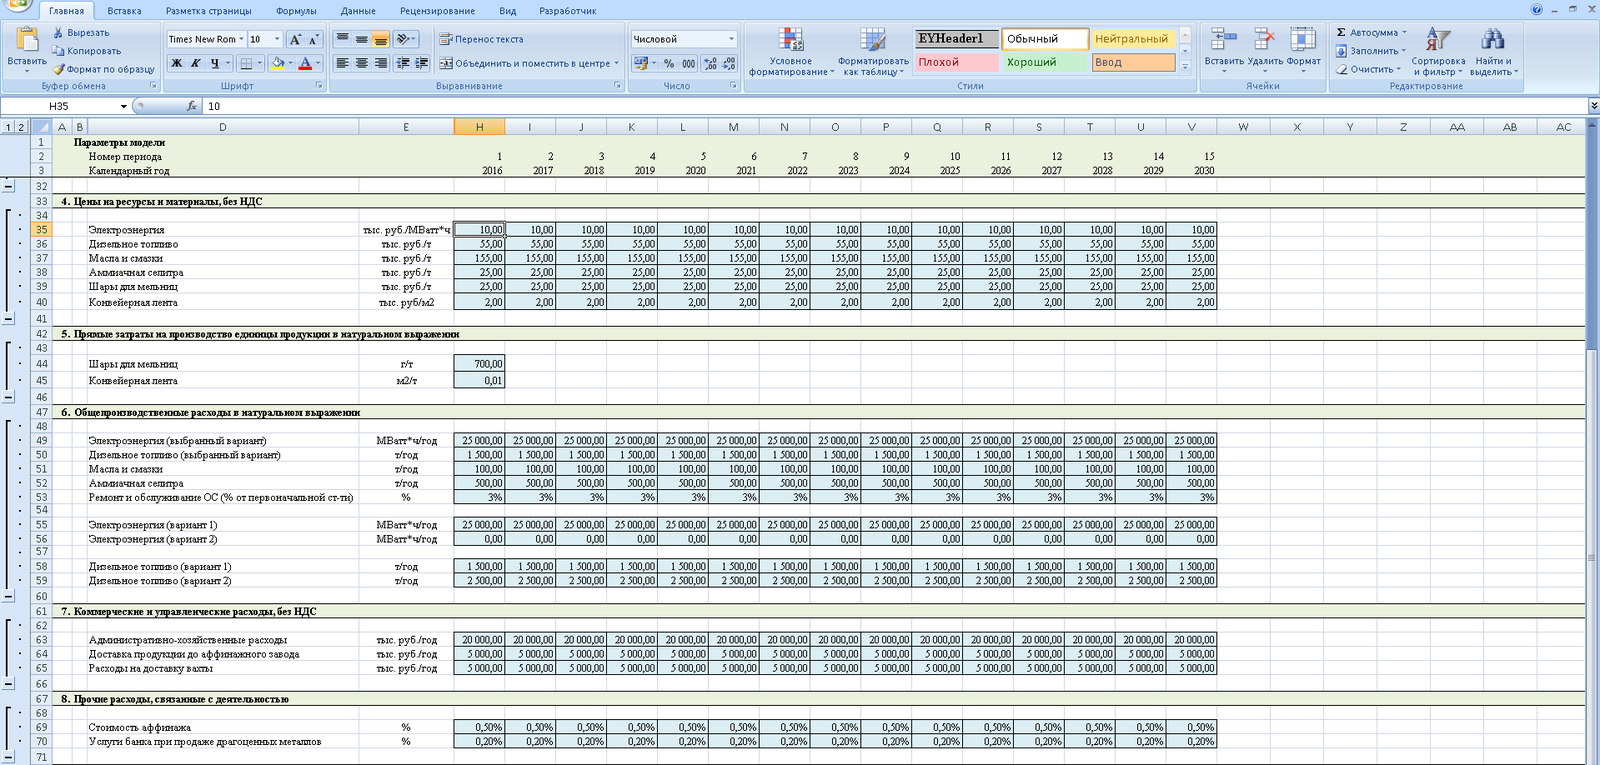Image resolution: width=1600 pixels, height=765 pixels.
Task: Click the Sort and Filter icon
Action: pyautogui.click(x=1437, y=40)
